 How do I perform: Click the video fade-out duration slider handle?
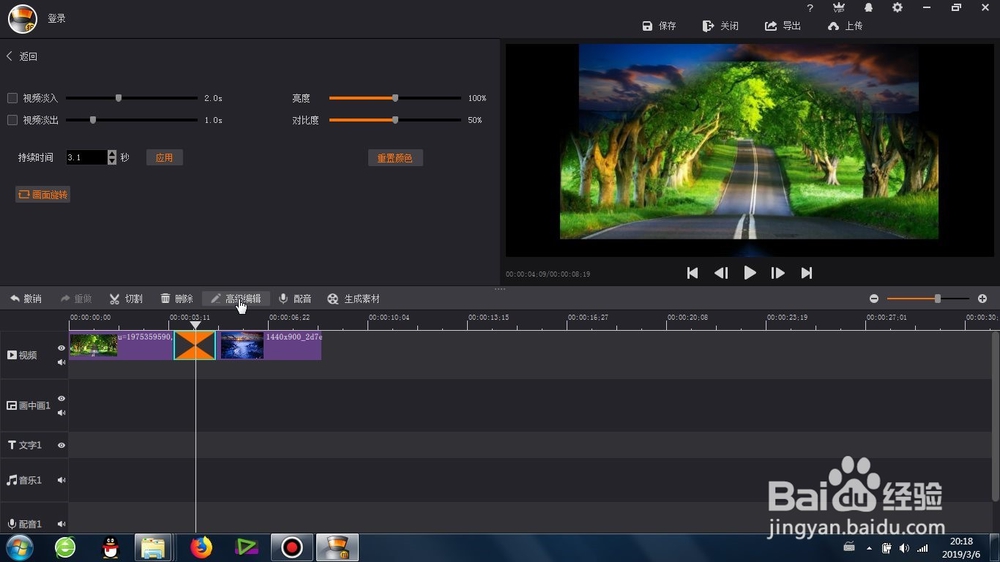92,120
